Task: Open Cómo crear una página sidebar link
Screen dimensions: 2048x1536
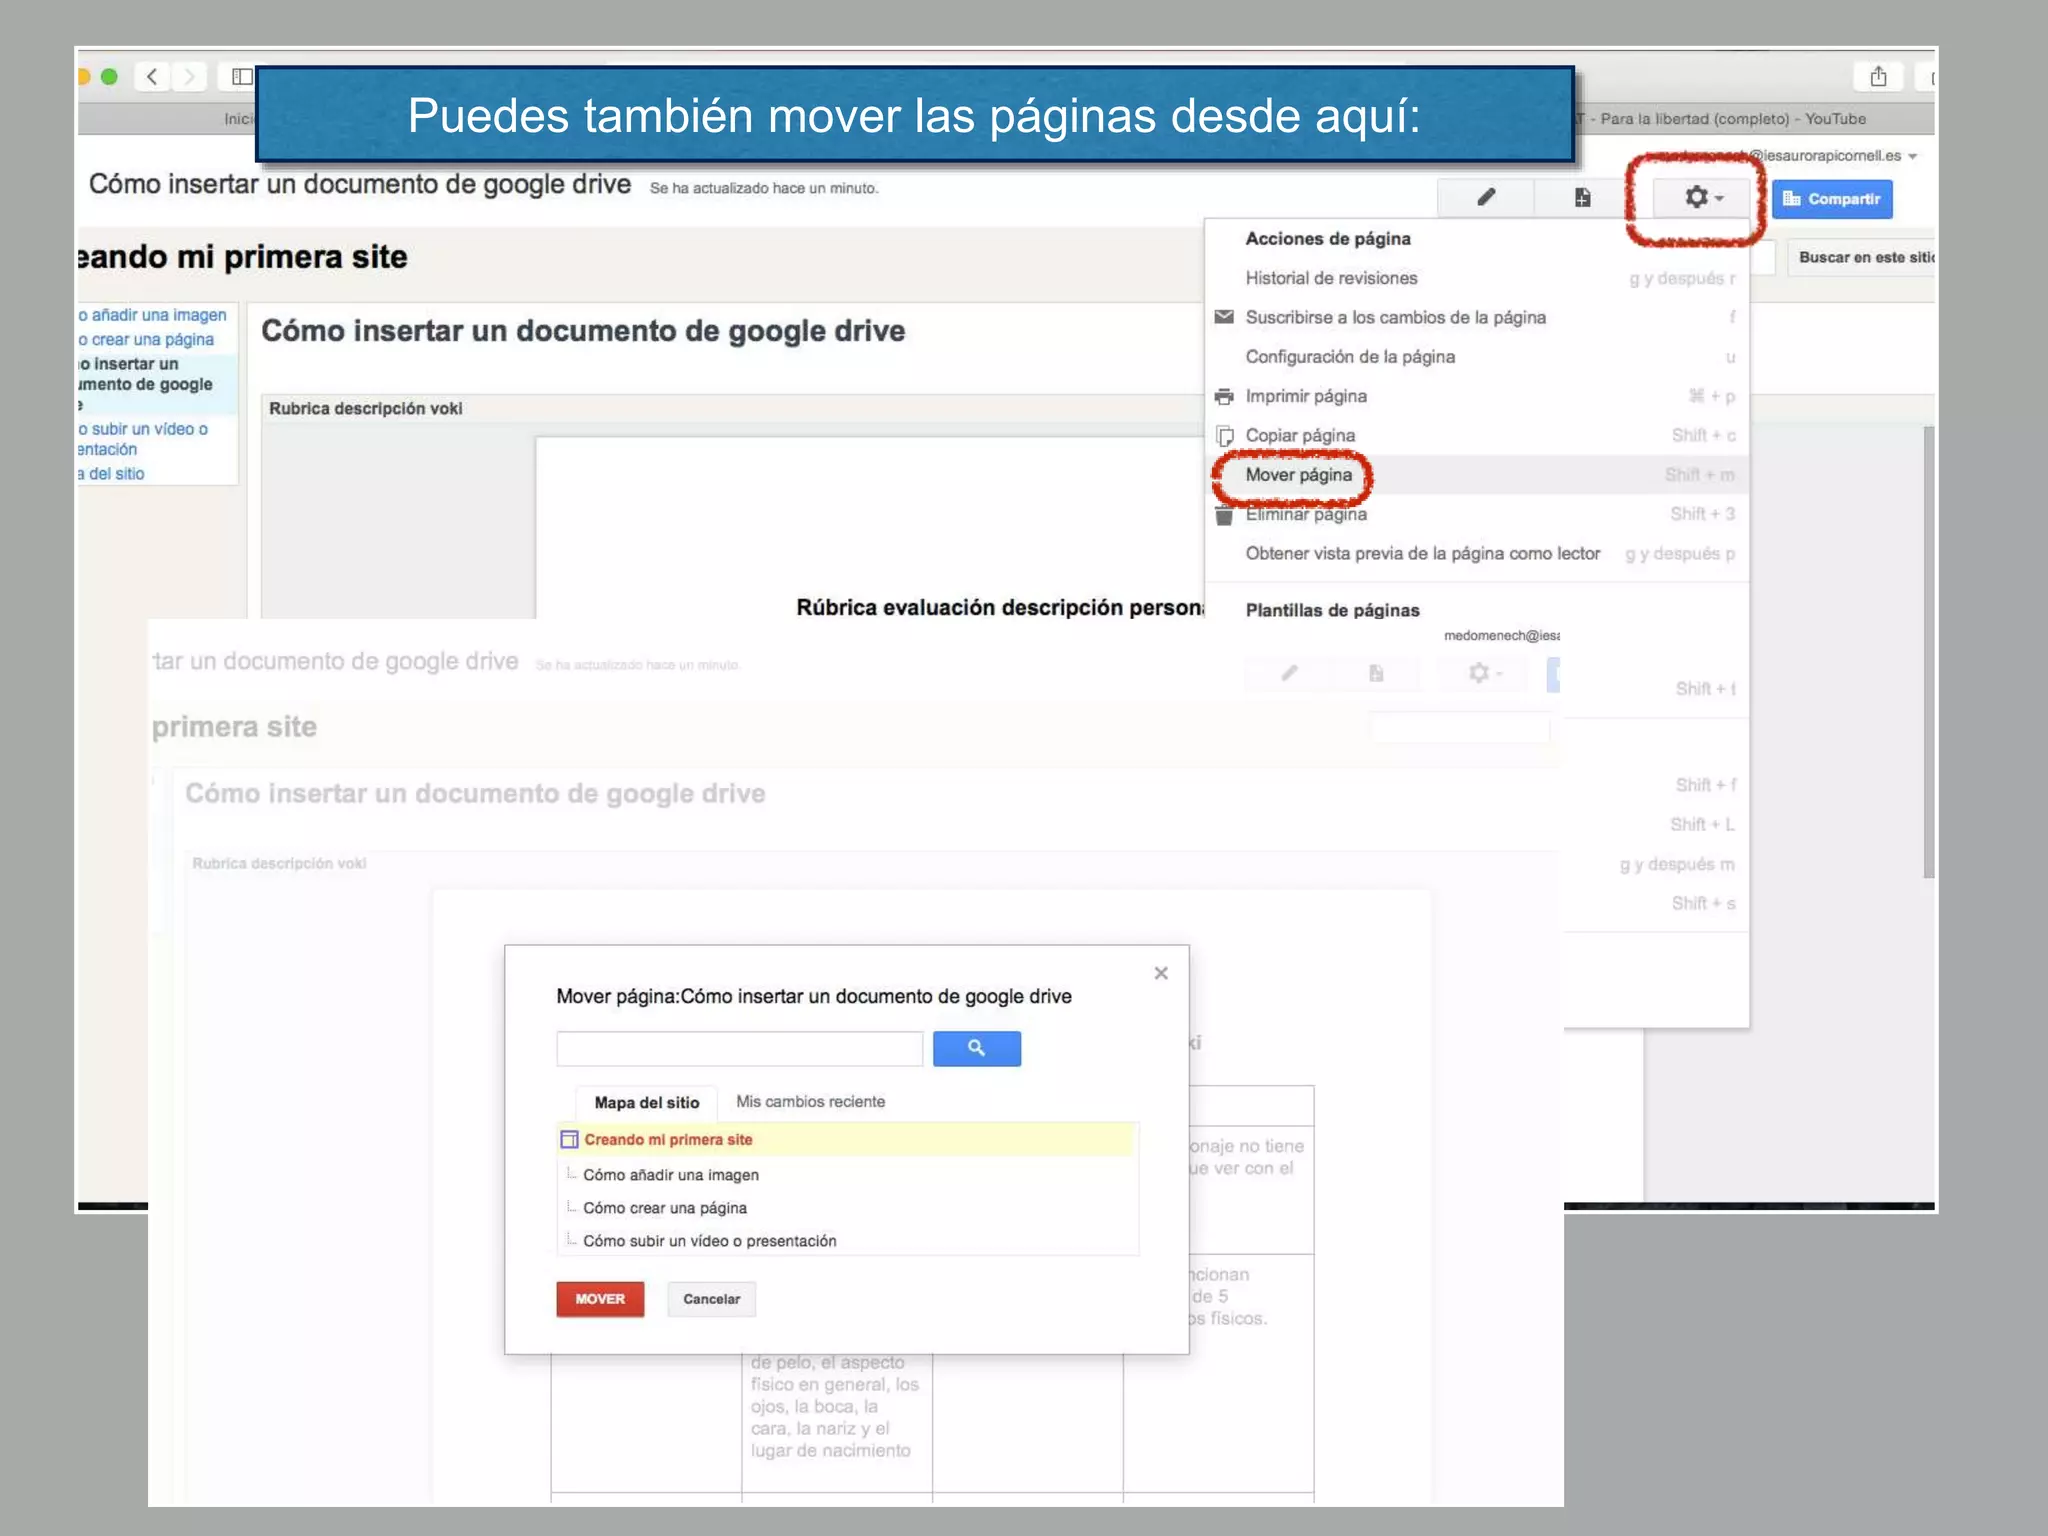Action: pyautogui.click(x=146, y=339)
